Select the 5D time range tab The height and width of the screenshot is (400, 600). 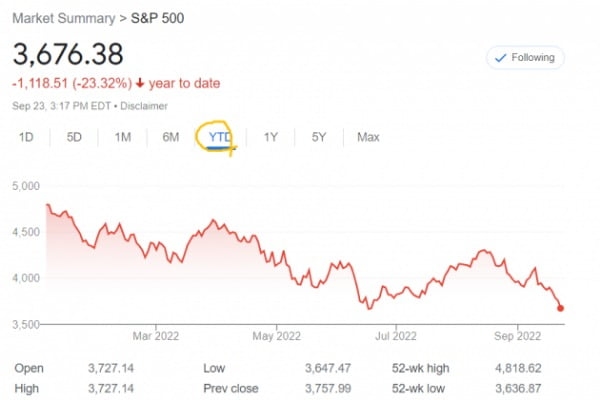pos(74,137)
